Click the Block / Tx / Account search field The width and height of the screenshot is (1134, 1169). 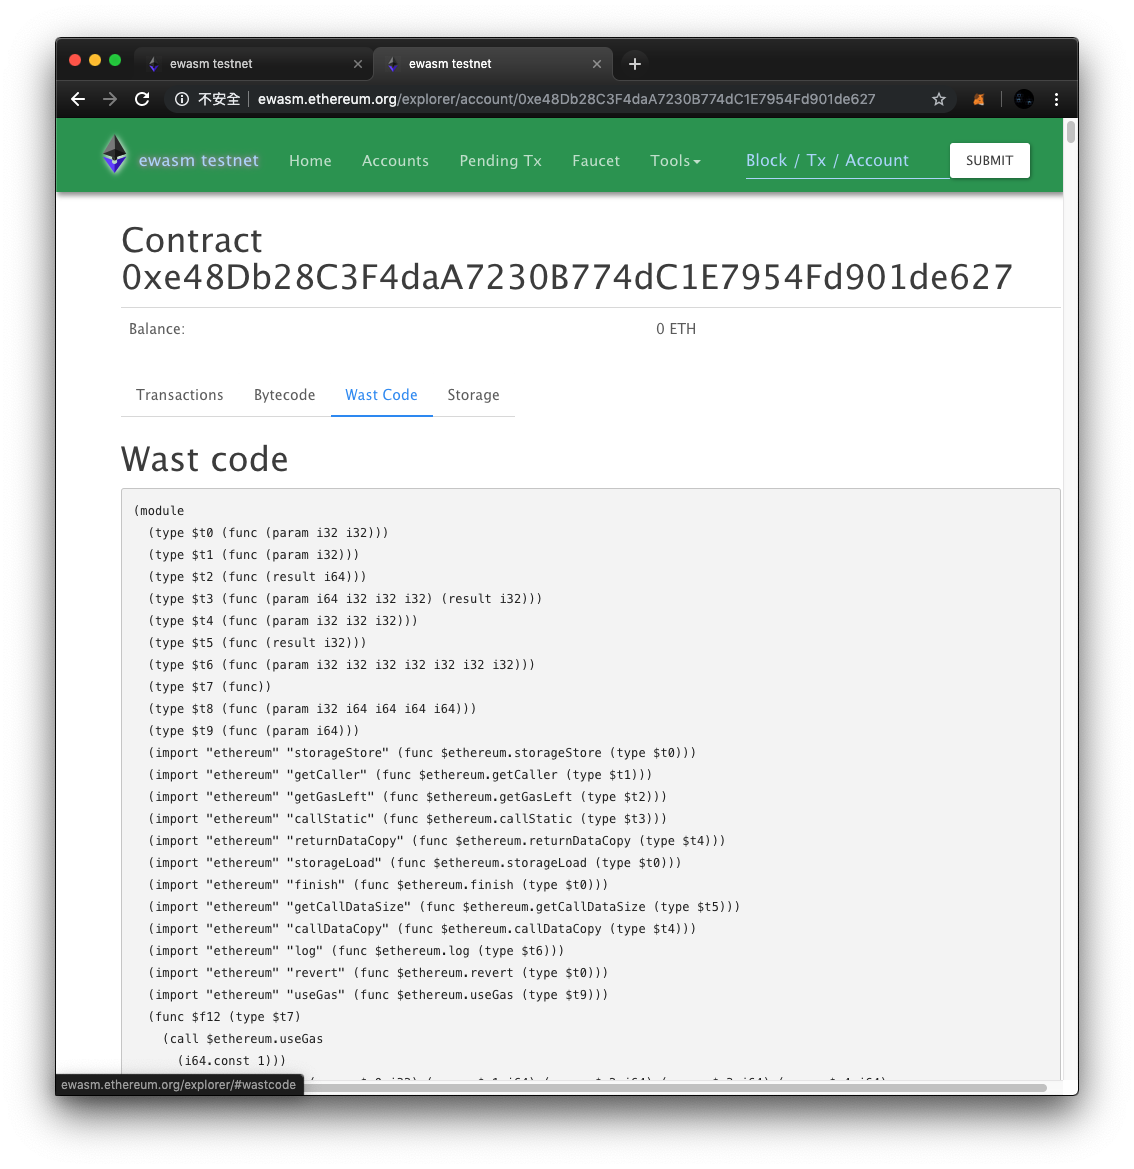pyautogui.click(x=846, y=161)
